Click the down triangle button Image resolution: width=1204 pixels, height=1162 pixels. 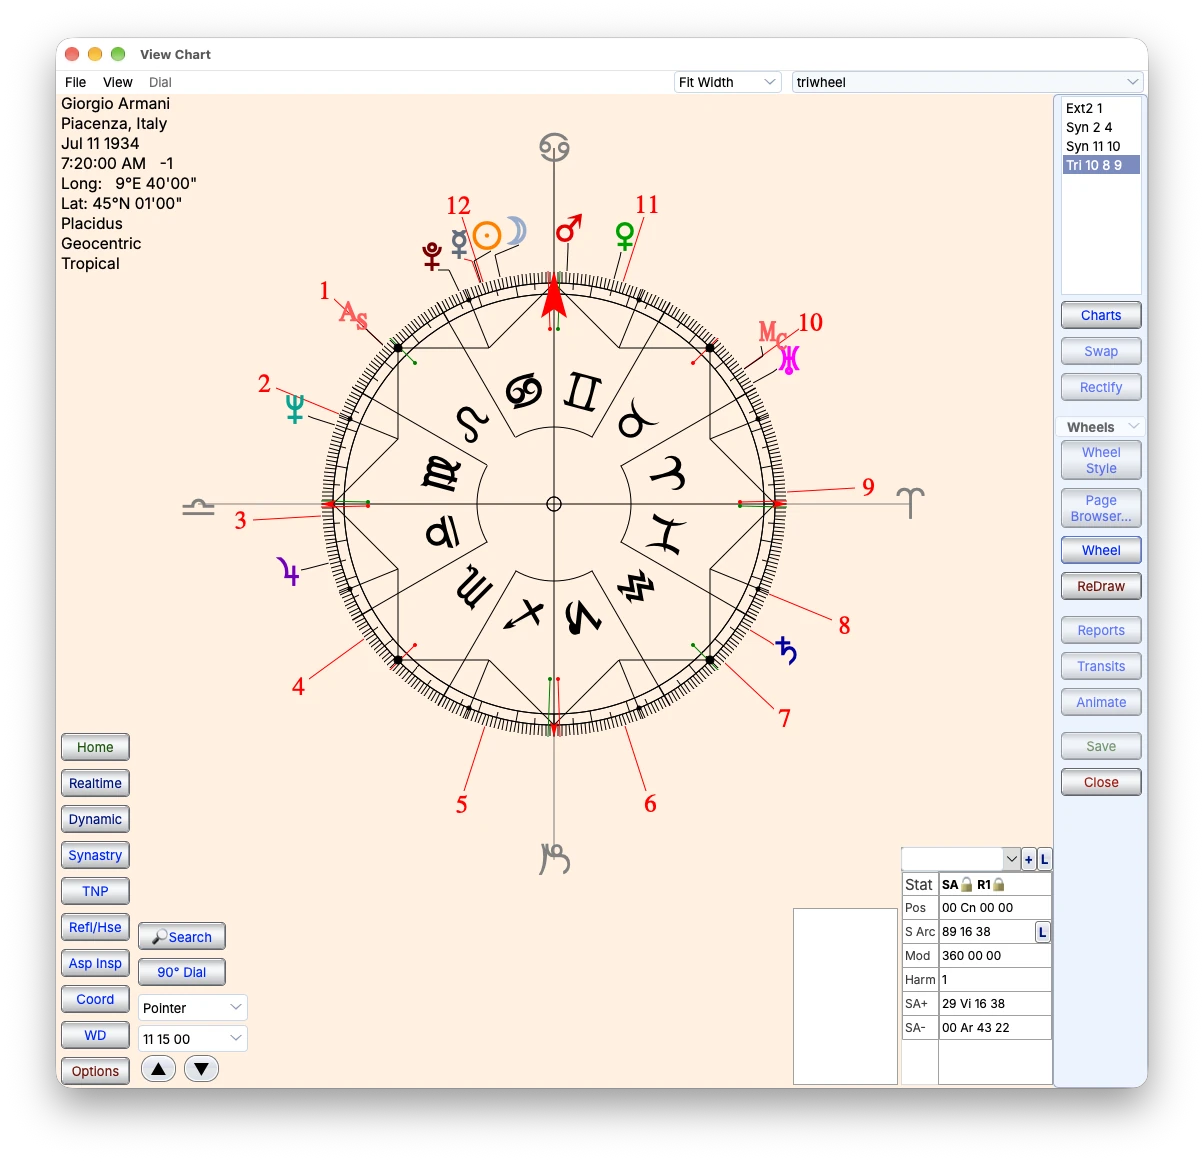pos(201,1069)
